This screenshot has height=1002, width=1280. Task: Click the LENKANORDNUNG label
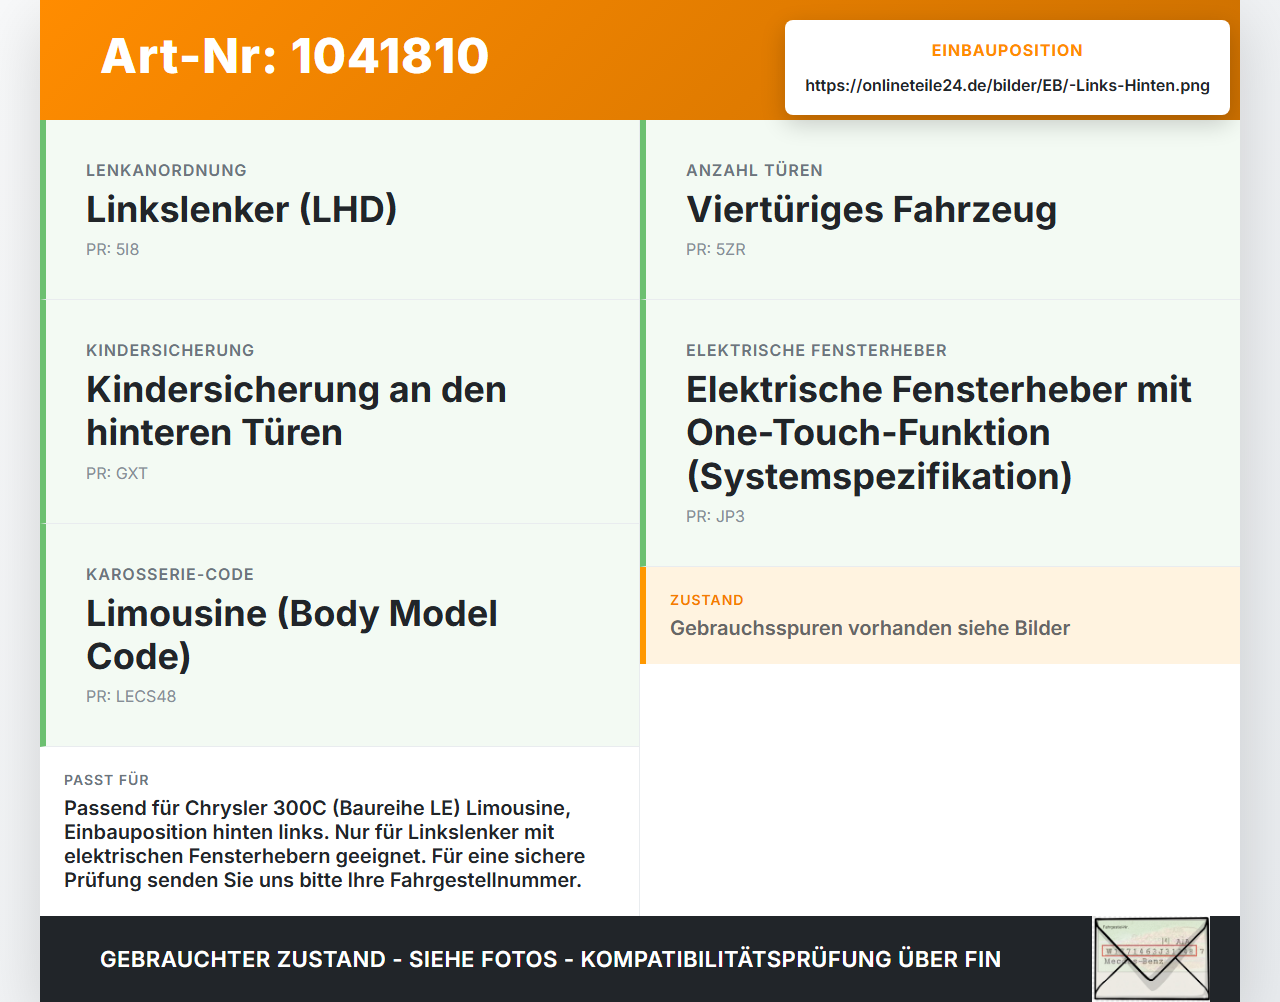click(166, 170)
